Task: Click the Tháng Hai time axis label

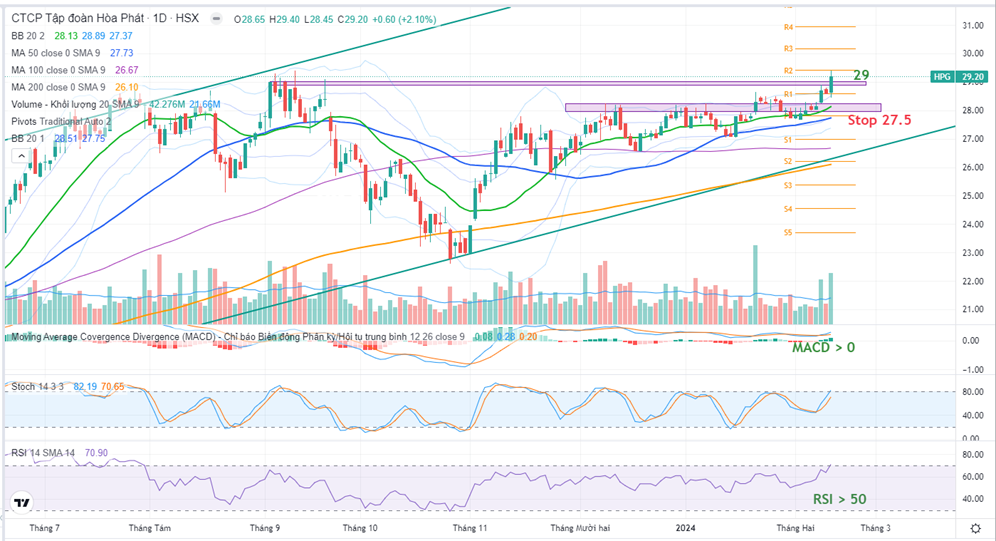Action: point(795,528)
